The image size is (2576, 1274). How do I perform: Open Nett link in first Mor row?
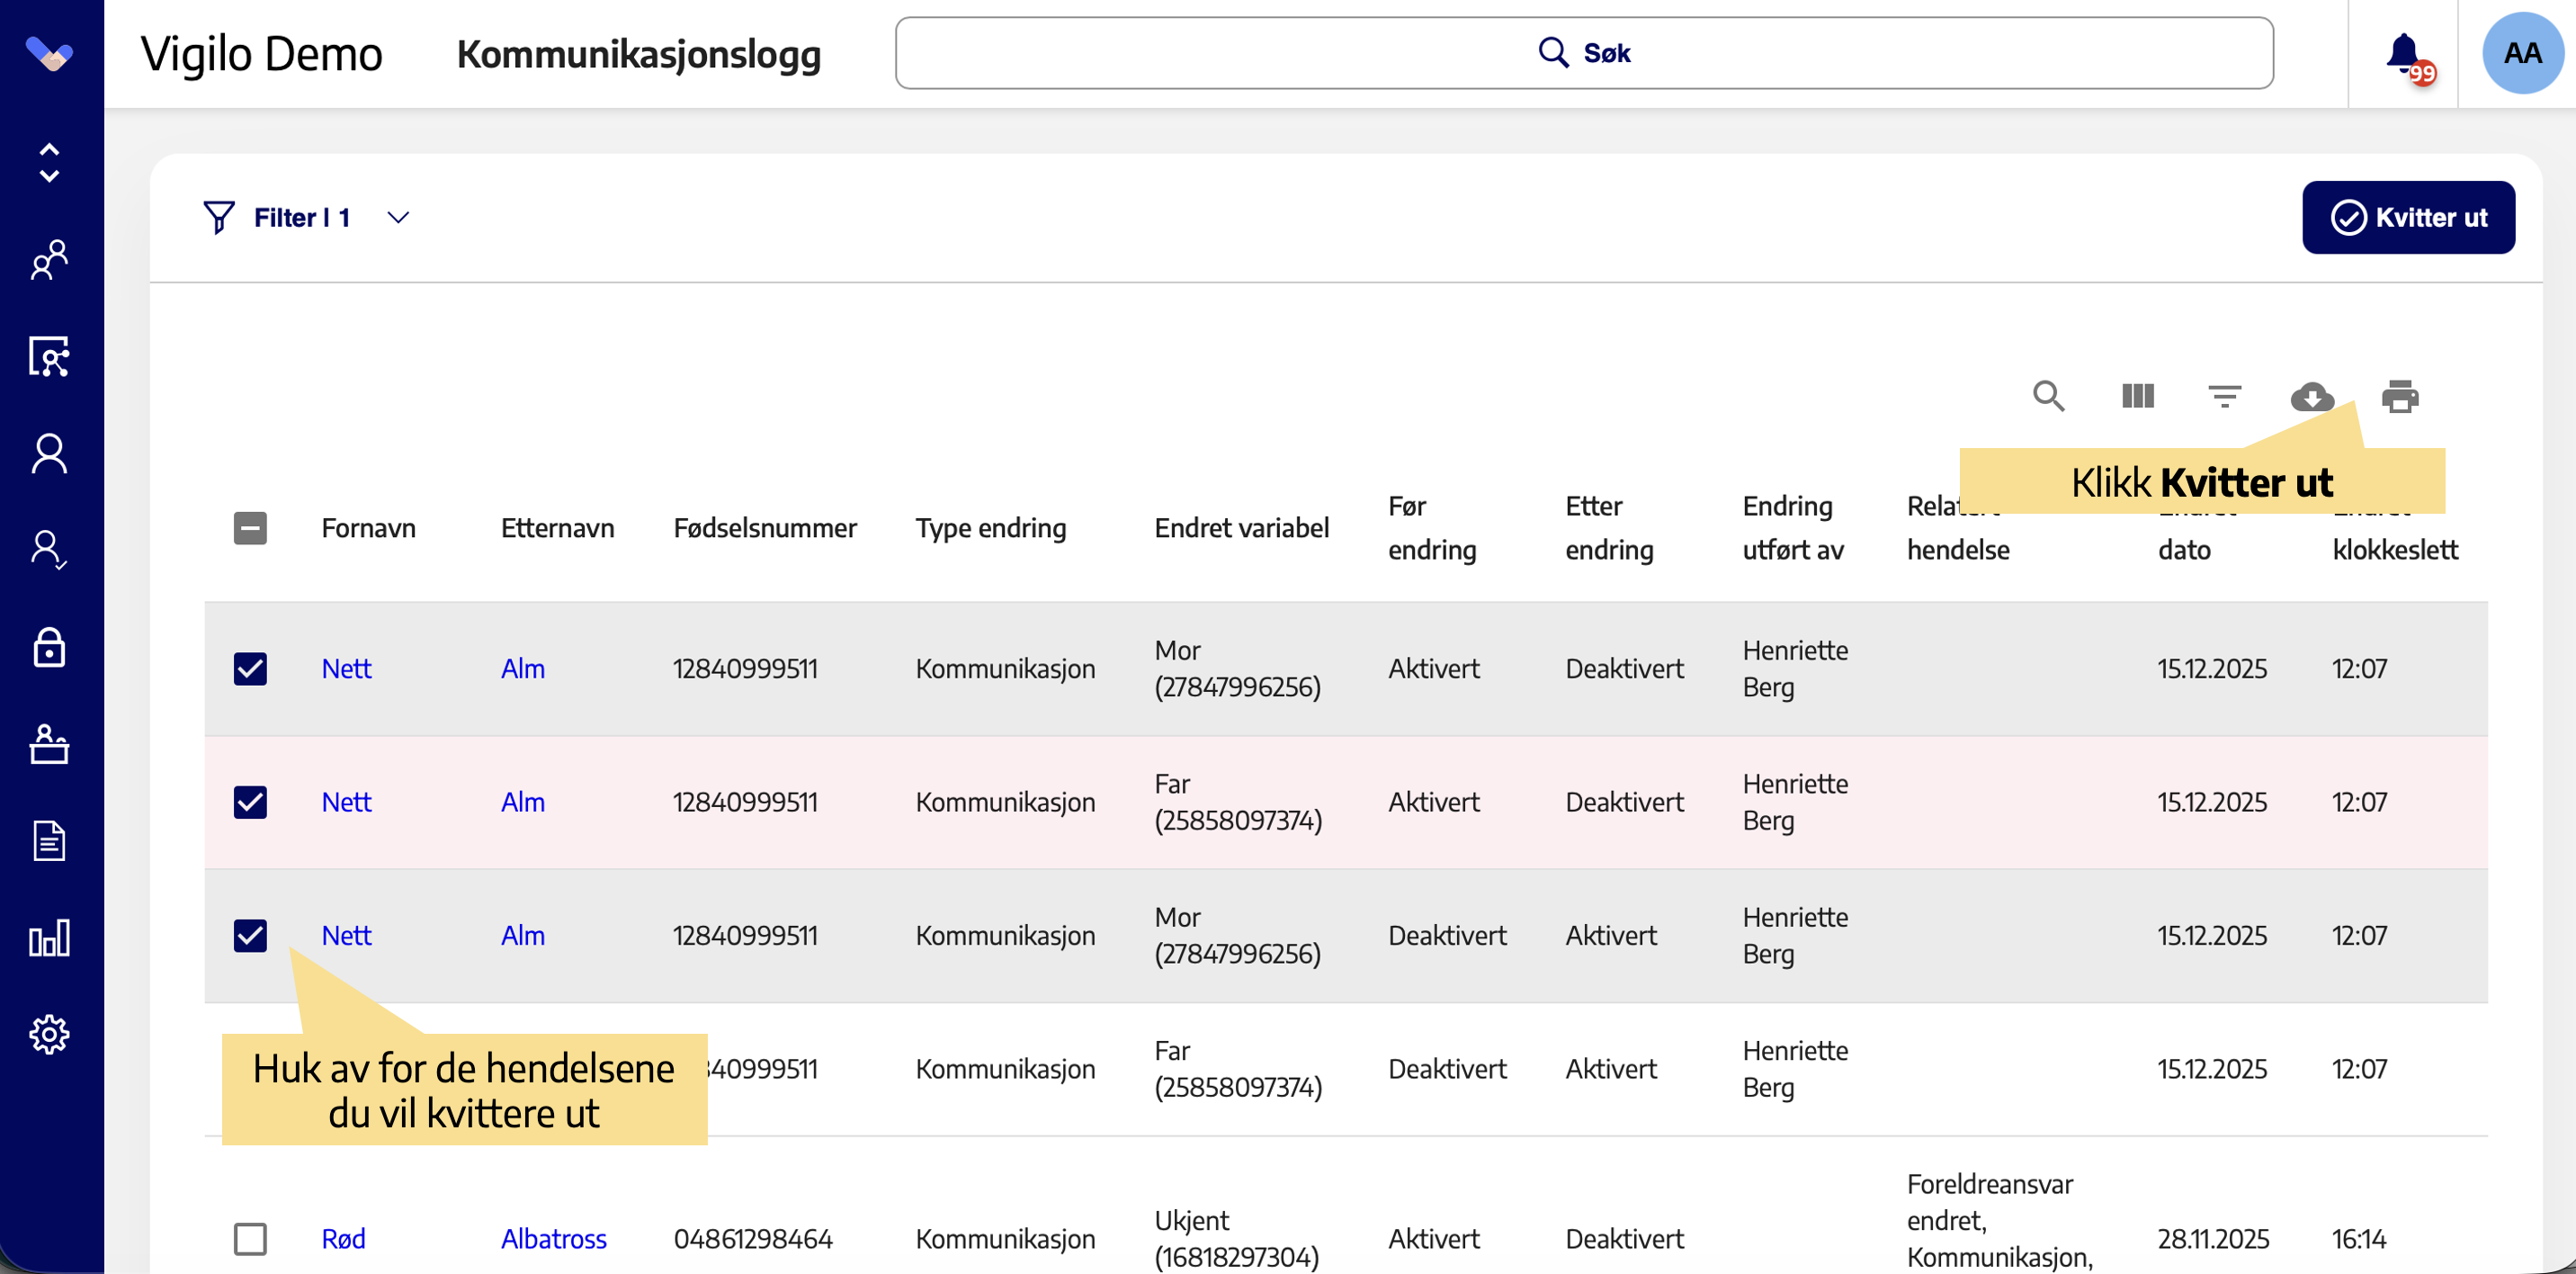[346, 668]
